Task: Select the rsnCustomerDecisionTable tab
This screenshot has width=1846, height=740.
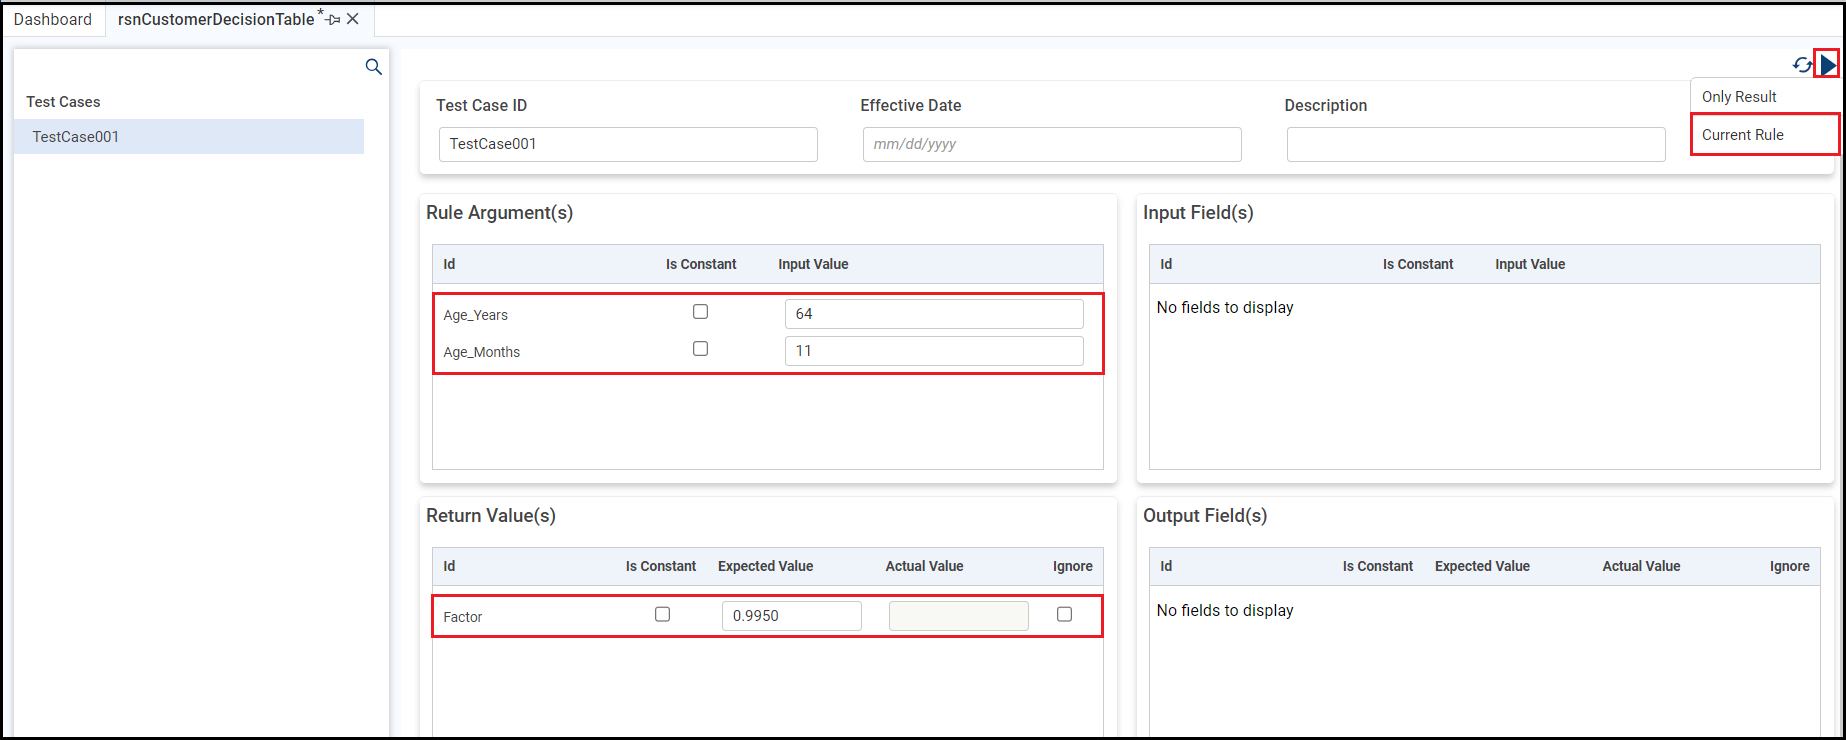Action: (x=216, y=20)
